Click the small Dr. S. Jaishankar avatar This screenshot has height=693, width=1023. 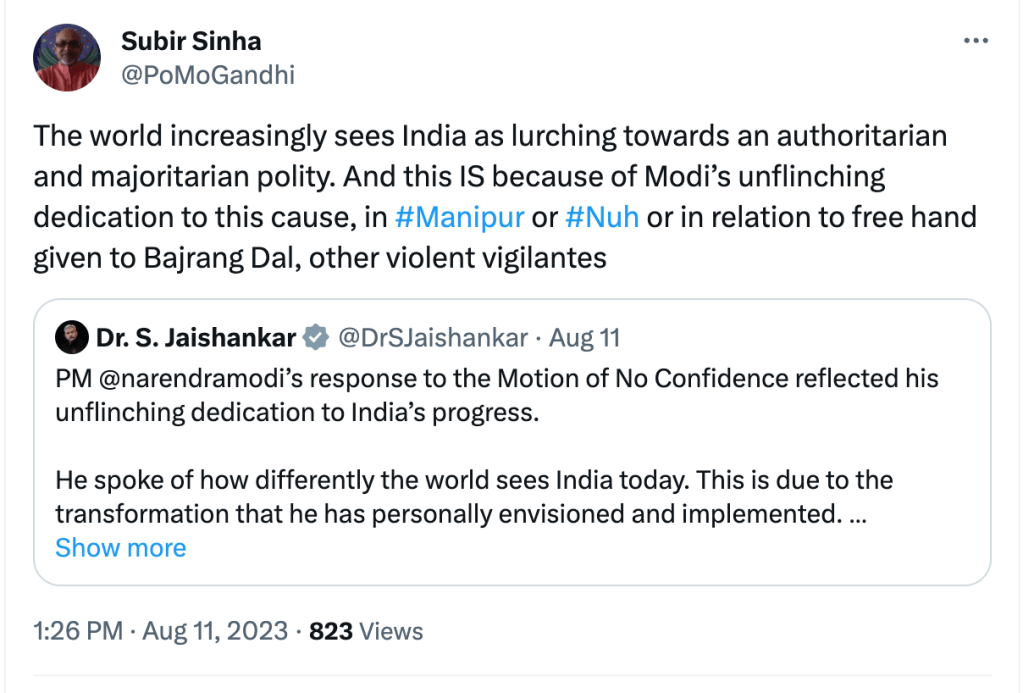pyautogui.click(x=70, y=338)
